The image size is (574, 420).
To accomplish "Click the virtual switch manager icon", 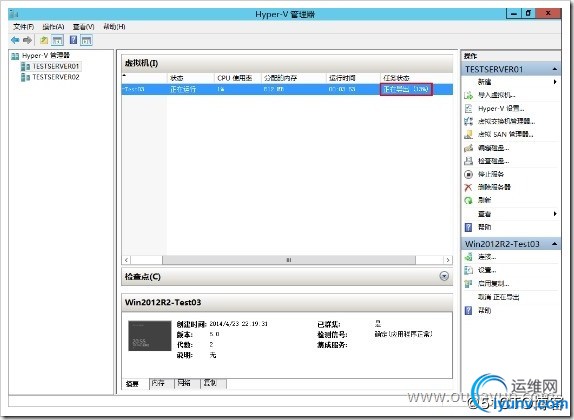I will pyautogui.click(x=468, y=121).
